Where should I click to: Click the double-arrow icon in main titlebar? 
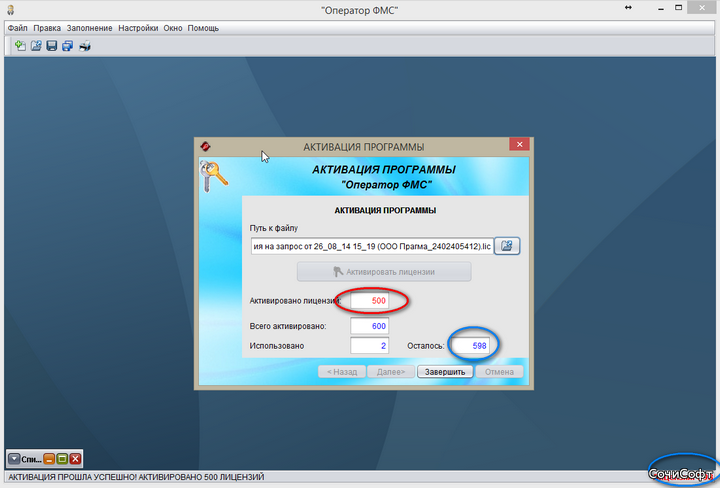(x=628, y=8)
